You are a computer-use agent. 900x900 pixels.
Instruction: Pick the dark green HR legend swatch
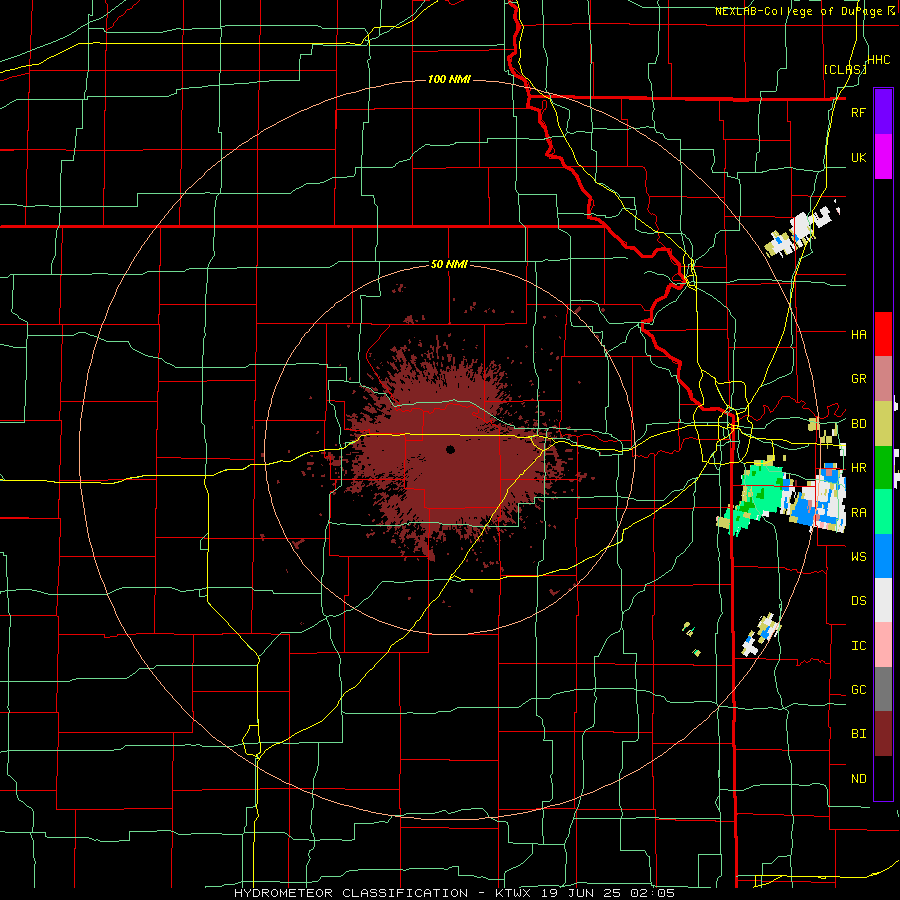[883, 467]
